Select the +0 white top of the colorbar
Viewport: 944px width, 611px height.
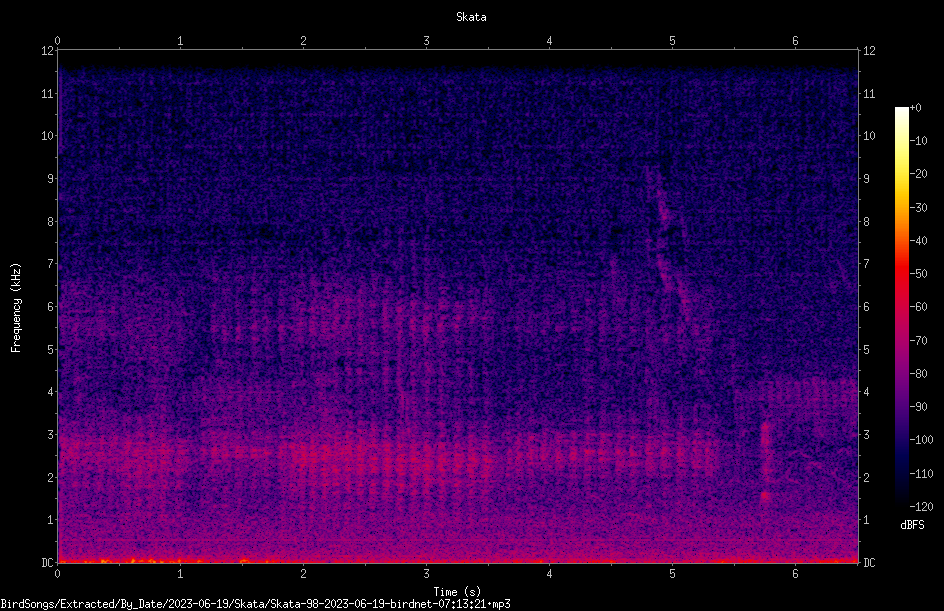(901, 110)
